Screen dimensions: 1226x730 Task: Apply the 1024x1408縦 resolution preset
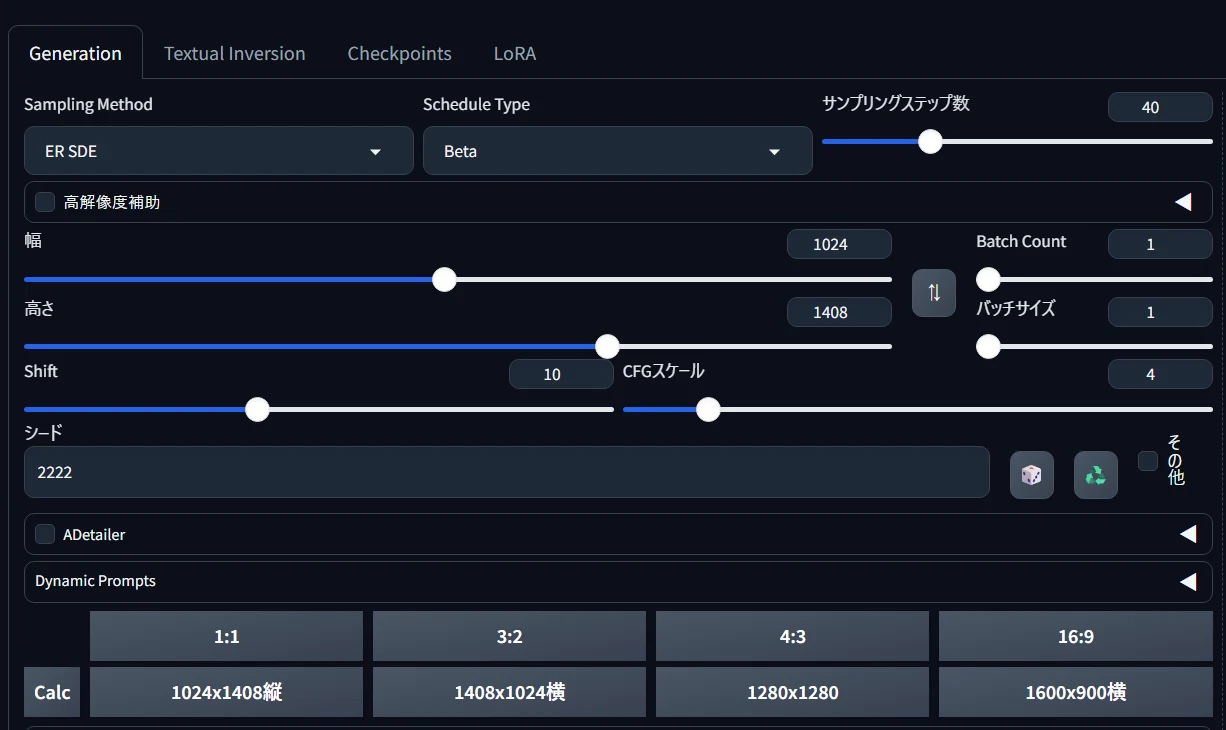(227, 692)
